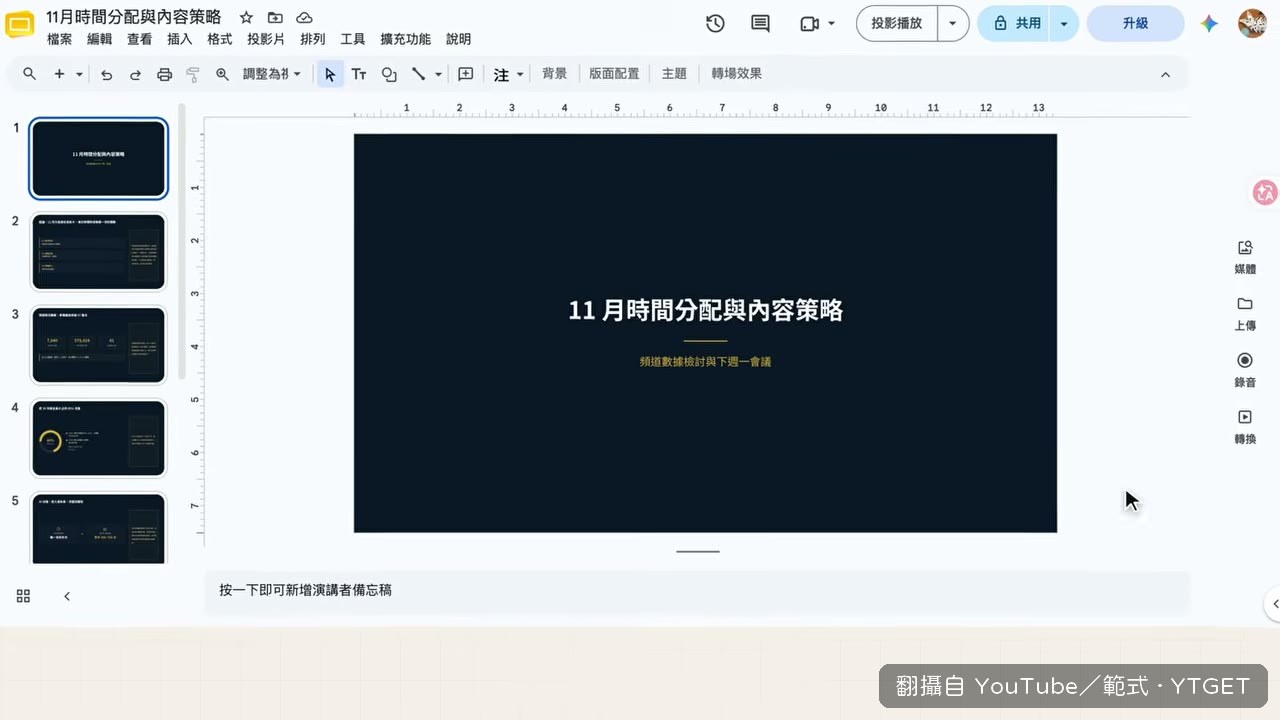Screen dimensions: 1280x720
Task: View the cloud save status
Action: coord(304,18)
